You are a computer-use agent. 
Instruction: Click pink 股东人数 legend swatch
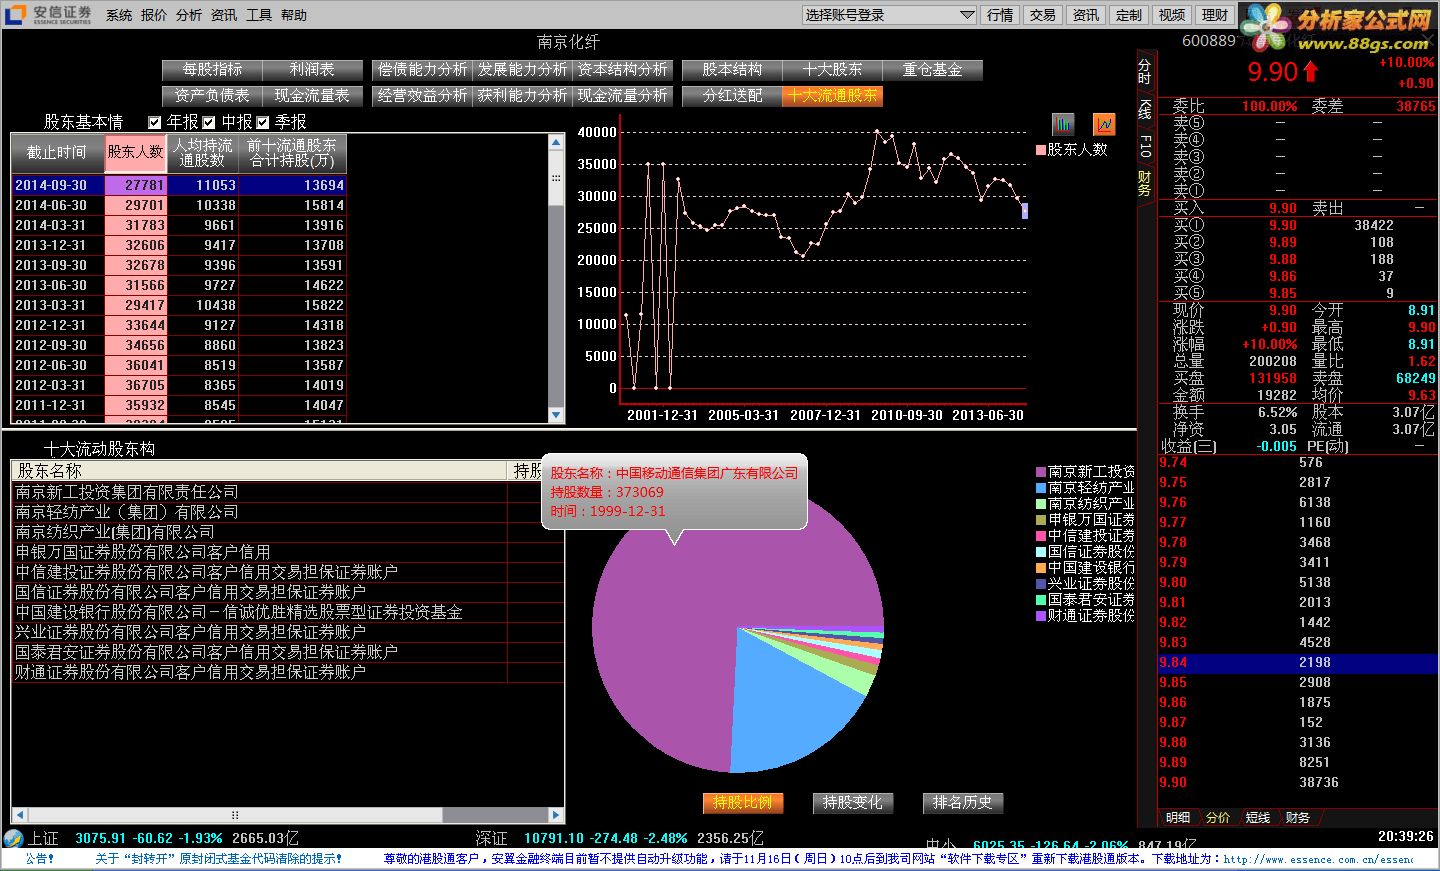(1041, 150)
